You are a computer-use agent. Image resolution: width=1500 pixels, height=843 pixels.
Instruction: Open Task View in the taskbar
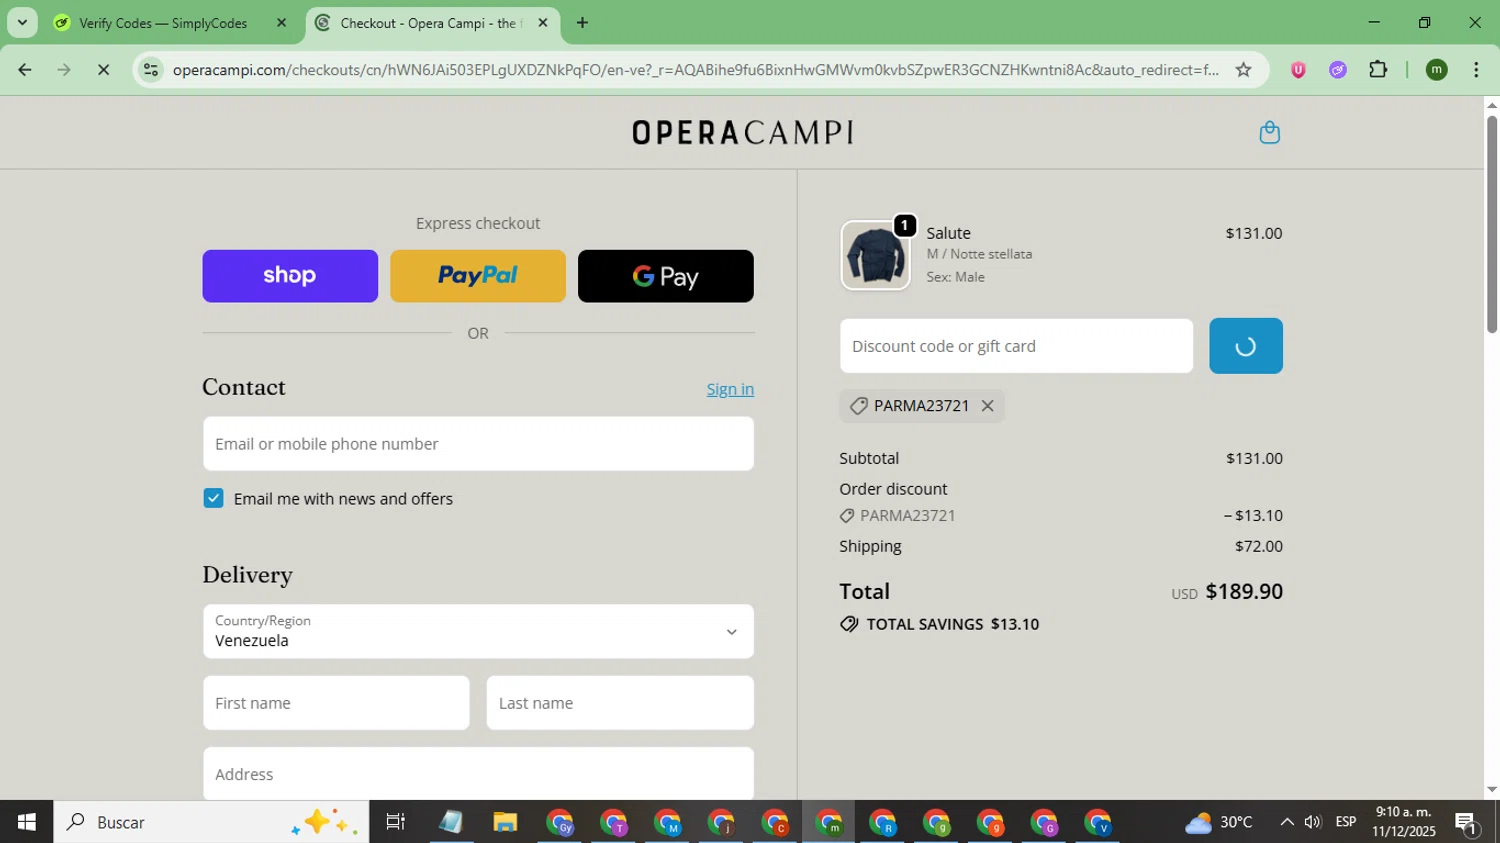tap(396, 822)
